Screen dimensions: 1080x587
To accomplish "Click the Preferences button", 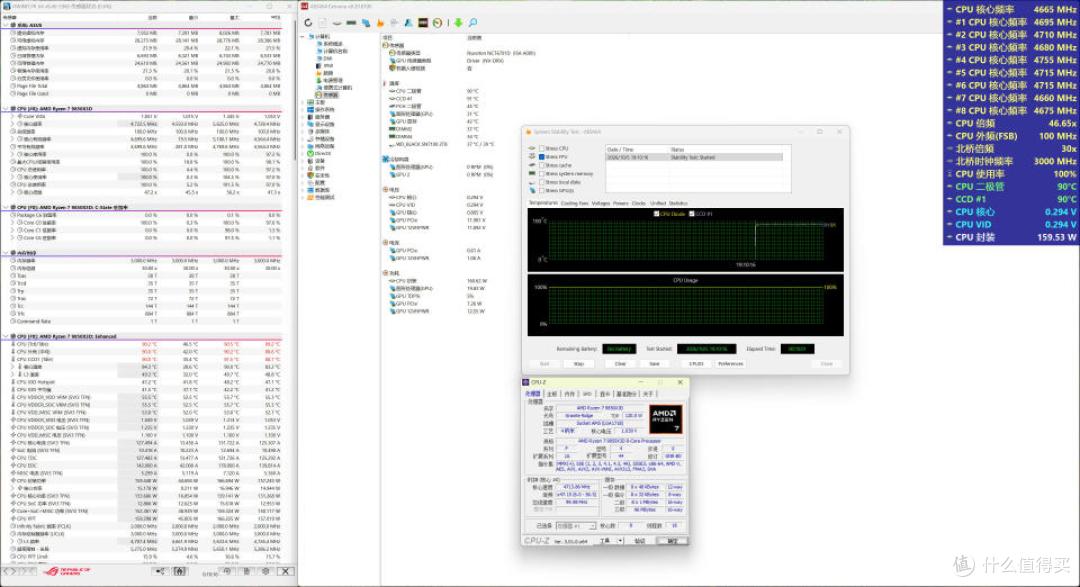I will [730, 364].
